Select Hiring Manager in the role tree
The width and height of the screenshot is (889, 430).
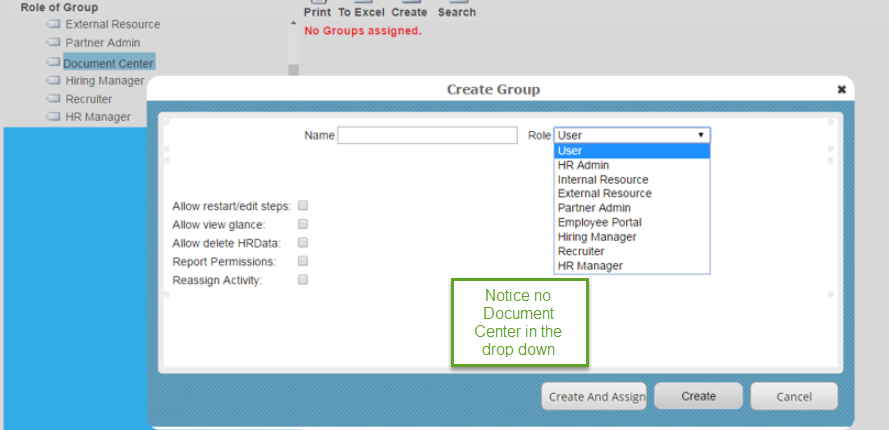tap(105, 81)
